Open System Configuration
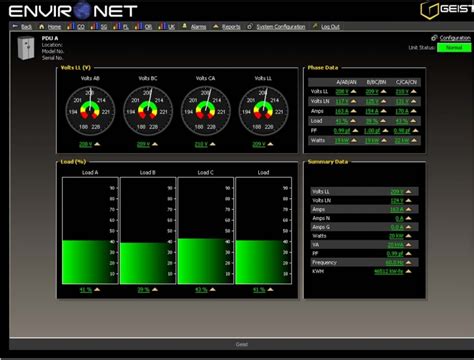This screenshot has height=360, width=474. pos(281,27)
